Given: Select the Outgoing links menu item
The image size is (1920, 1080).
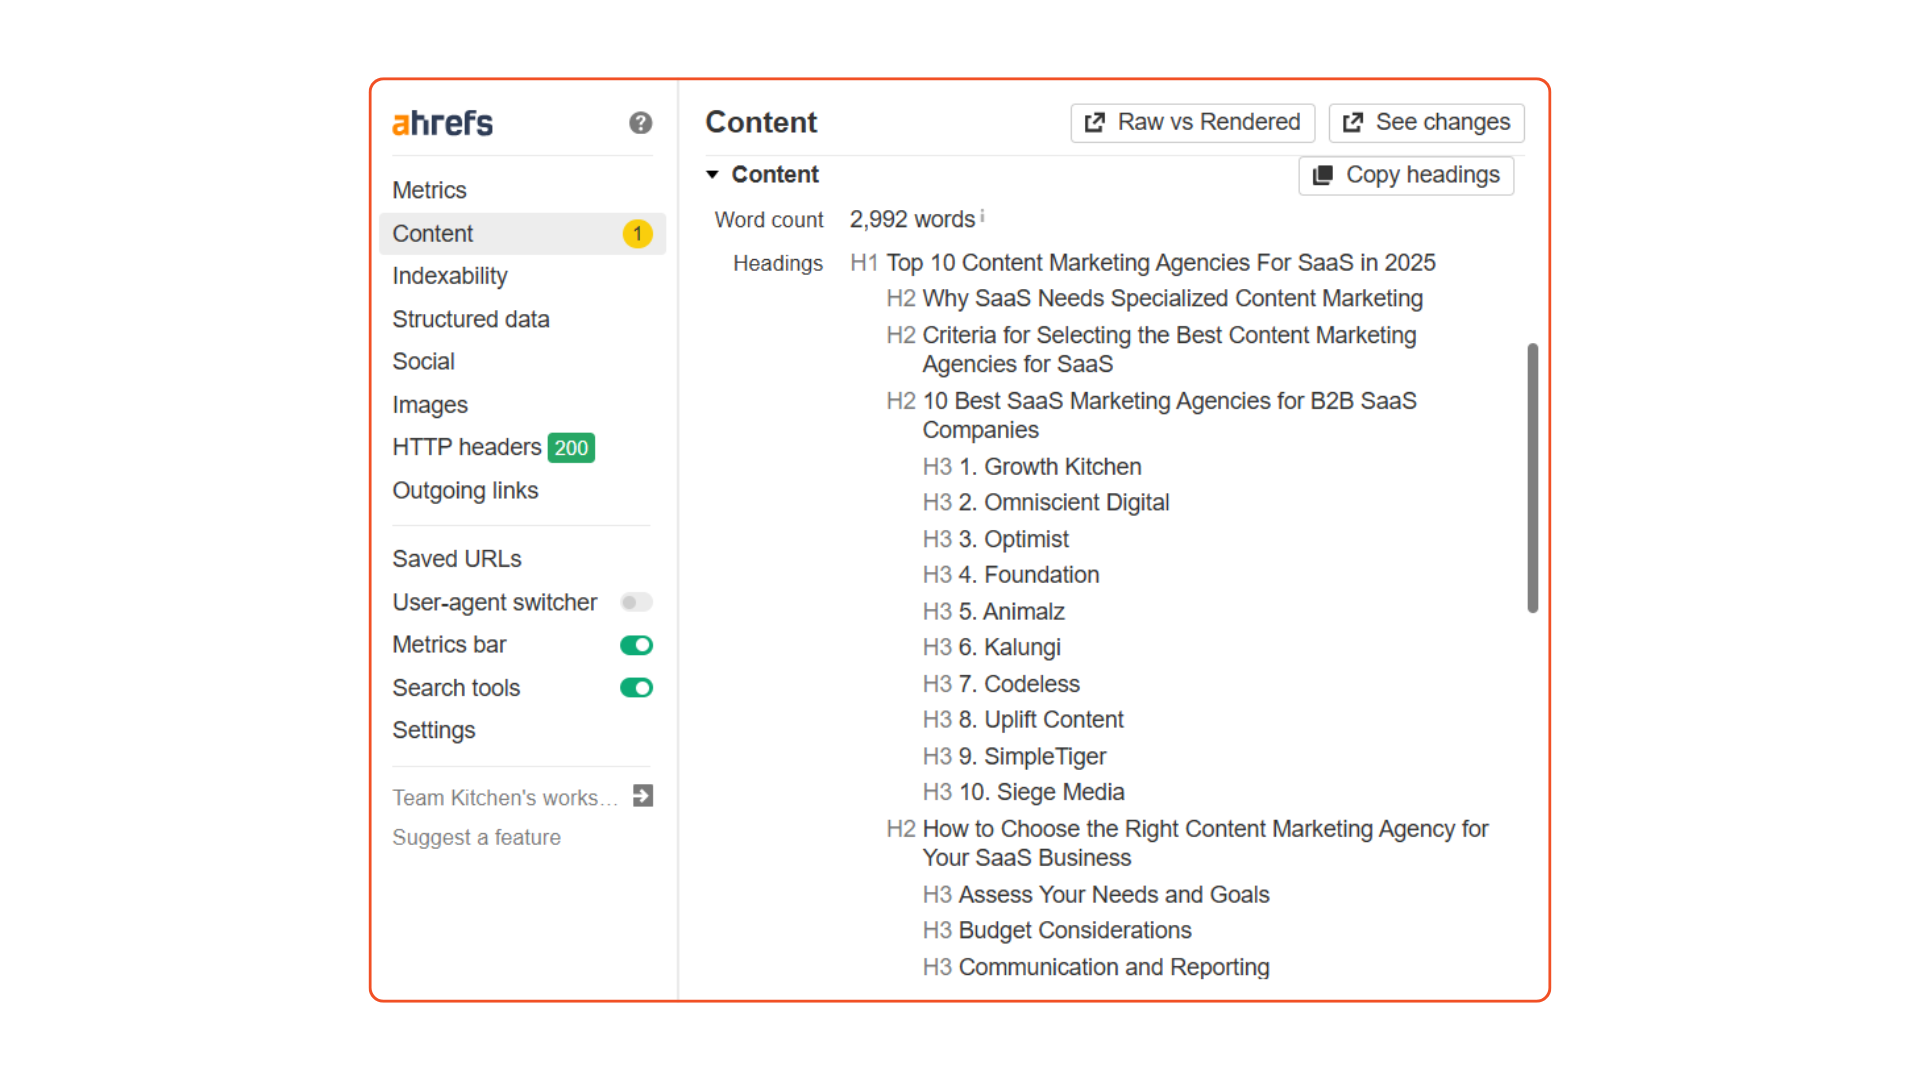Looking at the screenshot, I should (x=465, y=491).
